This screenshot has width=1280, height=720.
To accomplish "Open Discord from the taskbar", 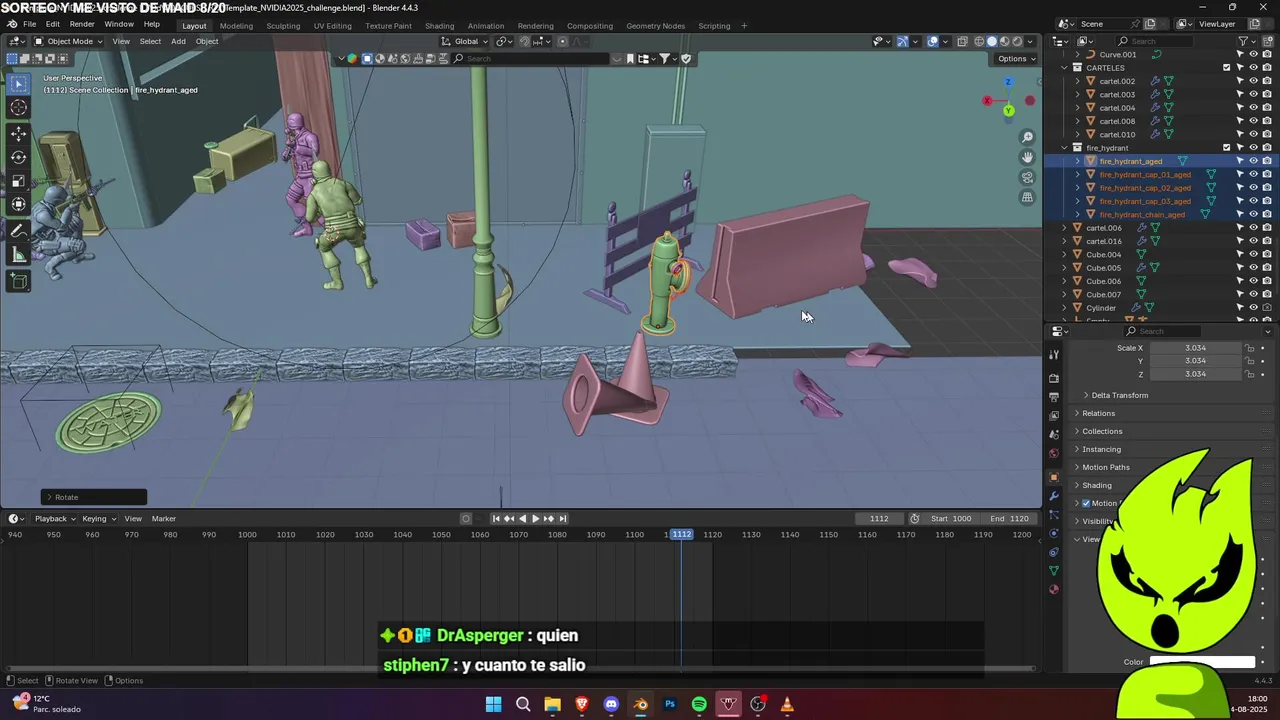I will click(611, 704).
